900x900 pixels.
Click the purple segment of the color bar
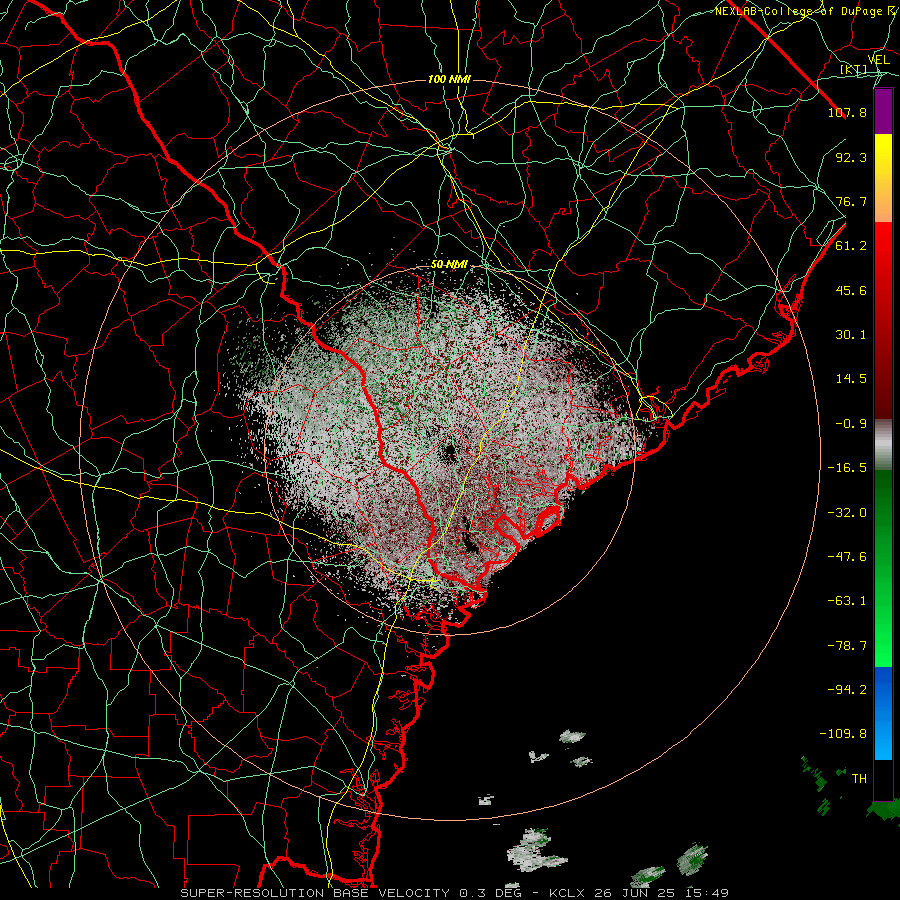(x=883, y=111)
